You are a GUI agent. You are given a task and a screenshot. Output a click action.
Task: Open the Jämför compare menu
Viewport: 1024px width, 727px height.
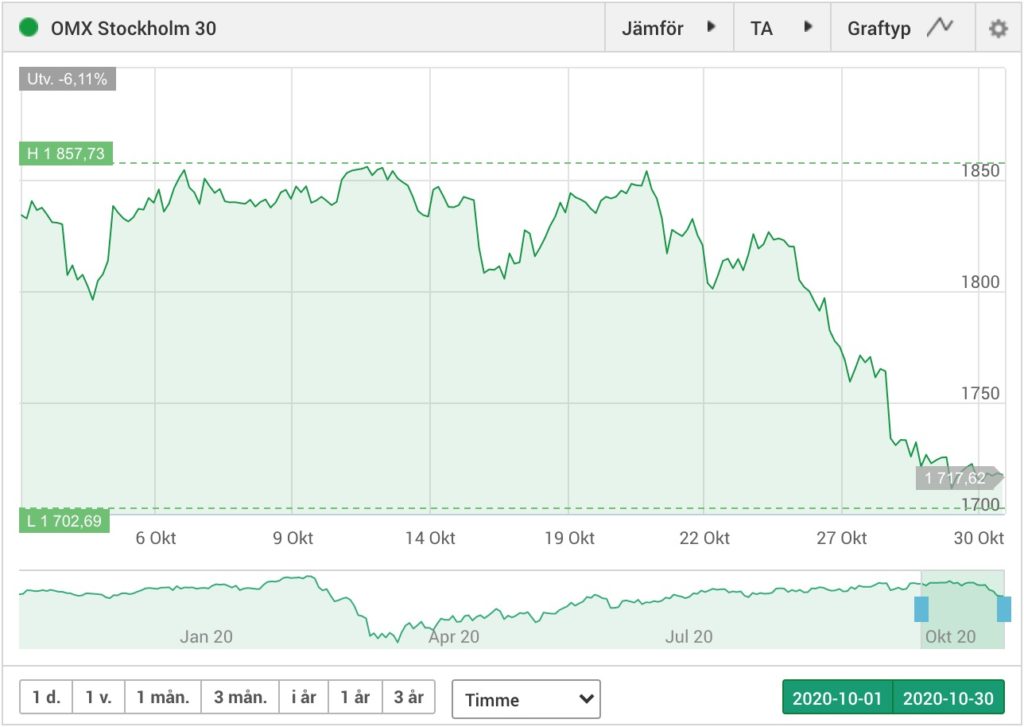click(669, 27)
